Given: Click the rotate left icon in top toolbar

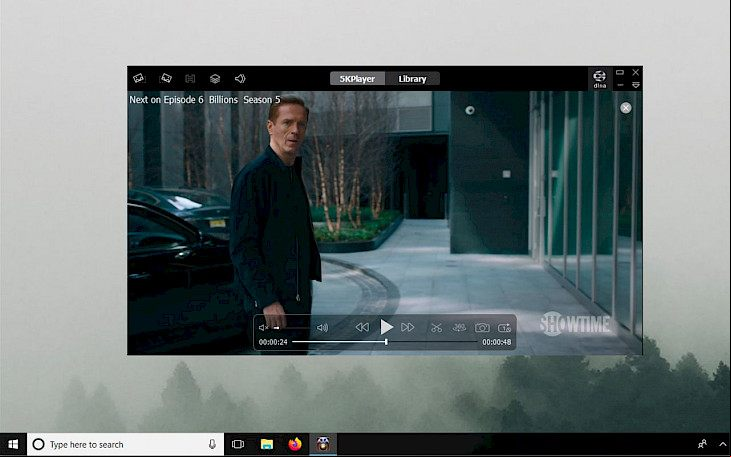Looking at the screenshot, I should click(139, 78).
